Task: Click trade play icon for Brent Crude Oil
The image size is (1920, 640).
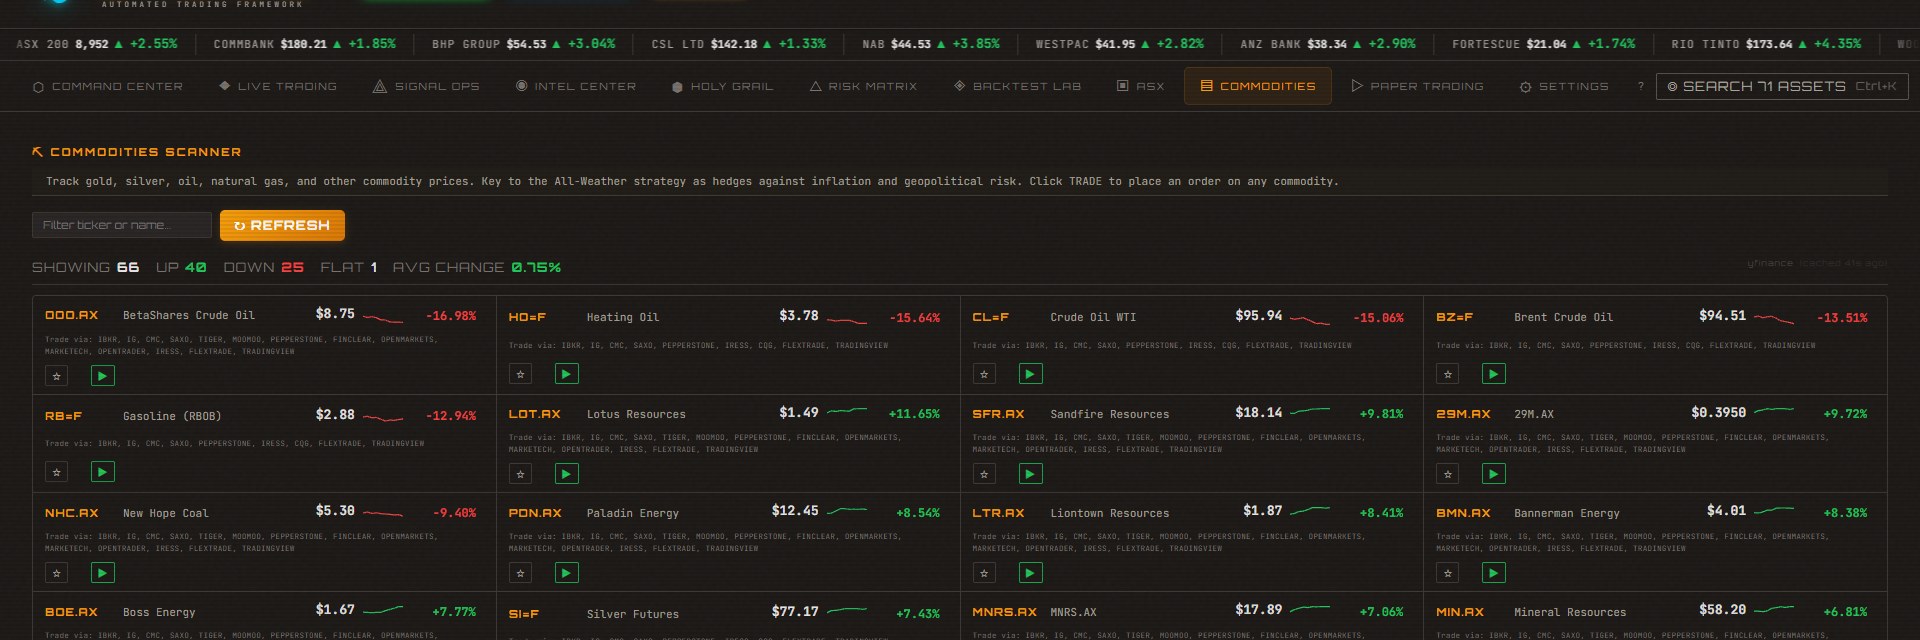Action: point(1494,374)
